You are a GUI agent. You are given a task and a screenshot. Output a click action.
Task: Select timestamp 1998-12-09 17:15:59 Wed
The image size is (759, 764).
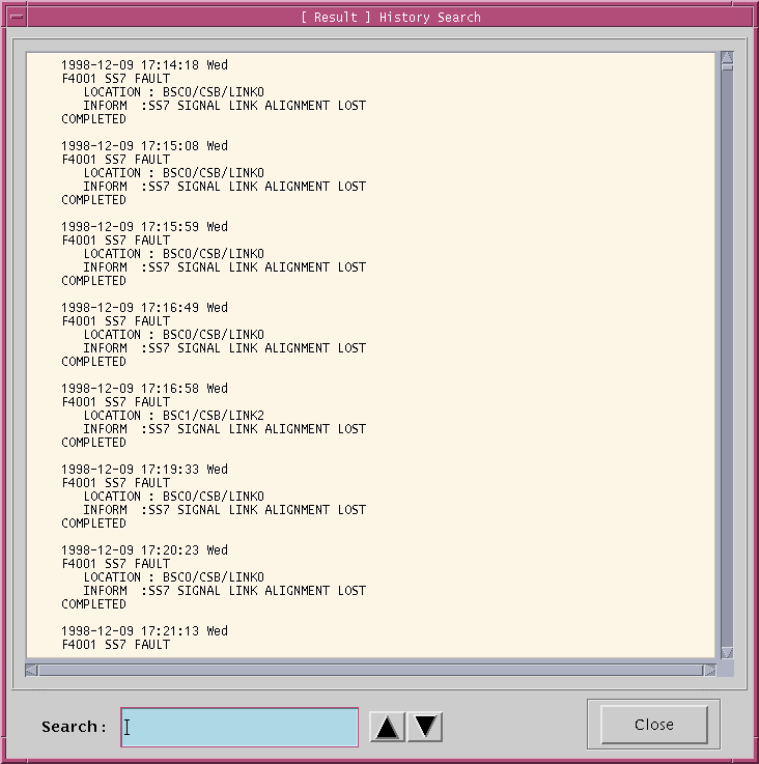[144, 227]
